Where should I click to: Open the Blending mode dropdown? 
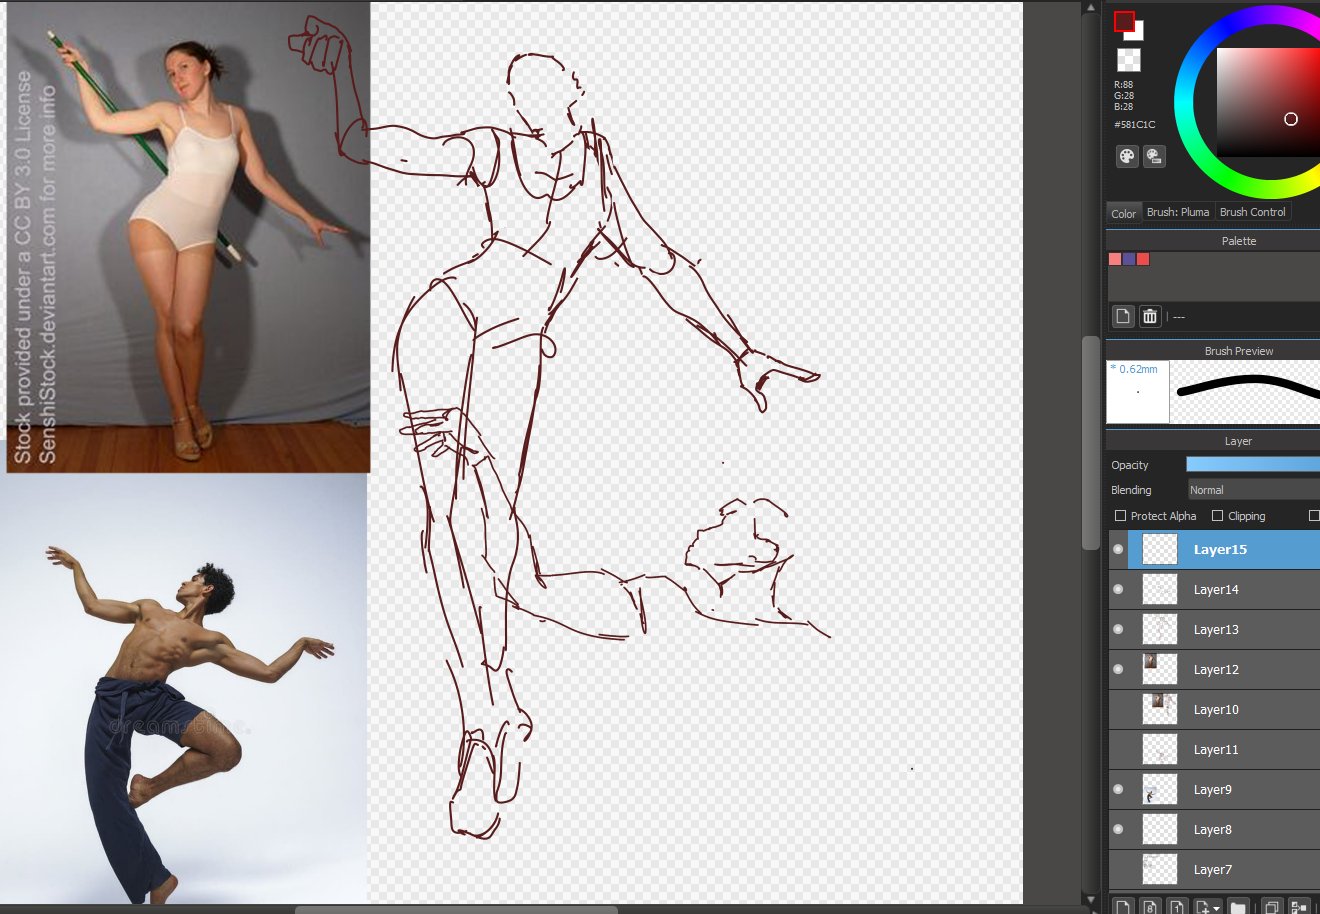(x=1253, y=490)
